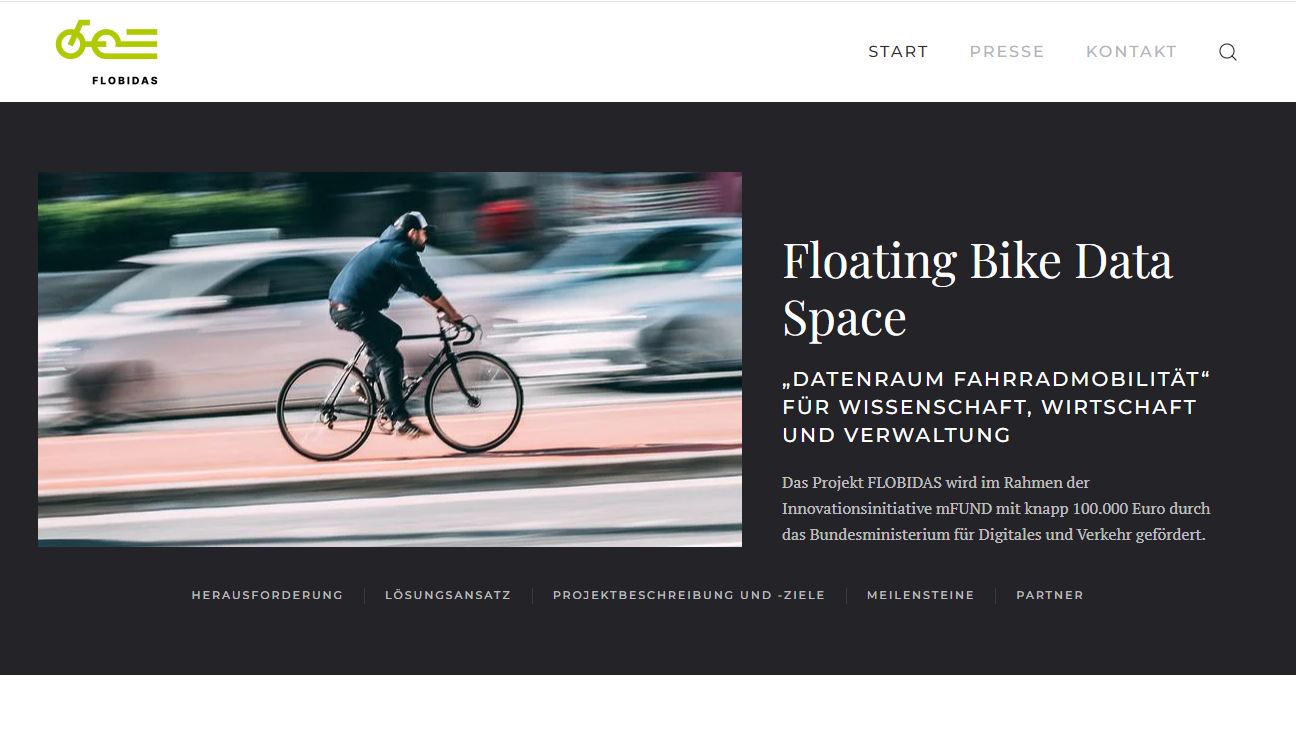Click the cyclist's cap in the photo

pyautogui.click(x=411, y=222)
